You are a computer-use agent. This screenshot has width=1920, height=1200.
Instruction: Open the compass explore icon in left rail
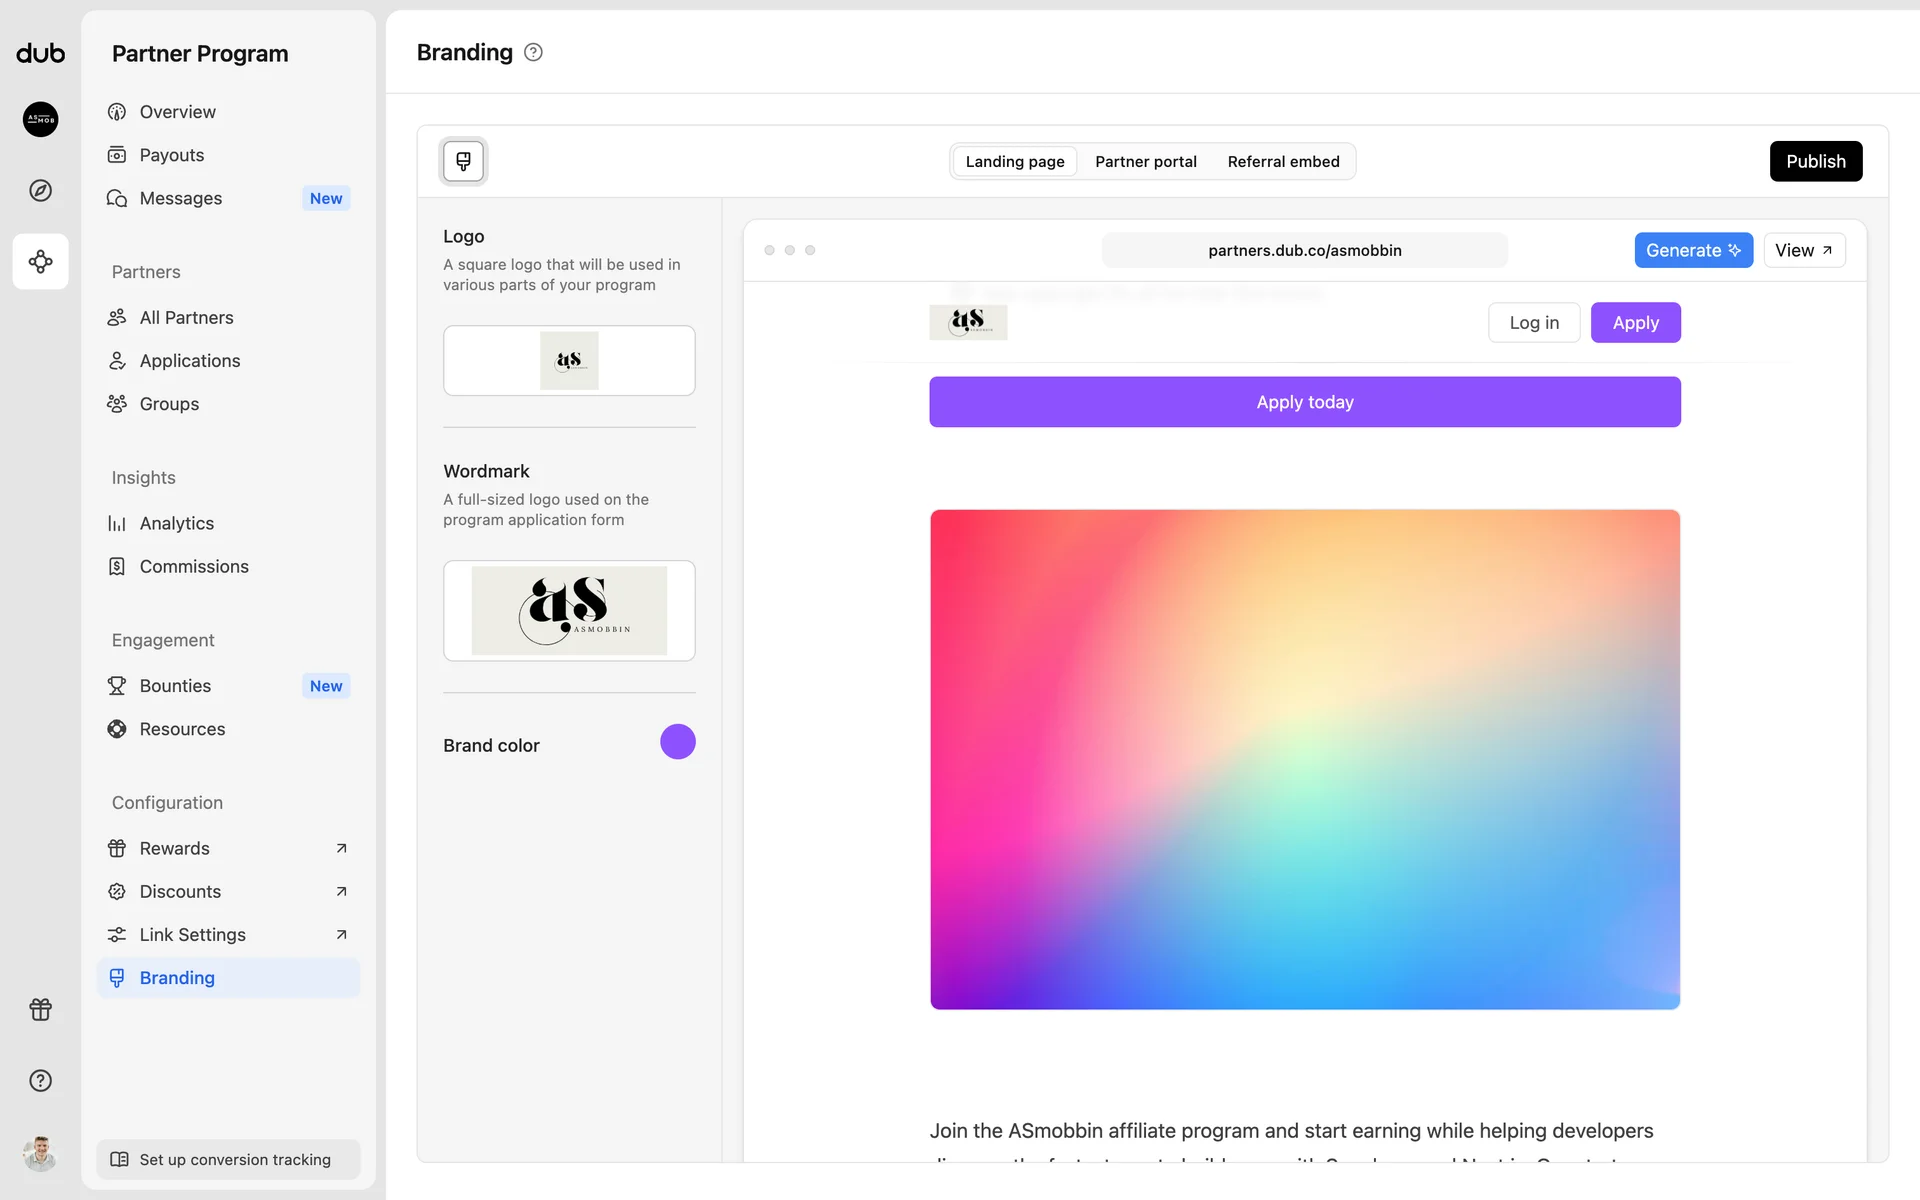[40, 190]
